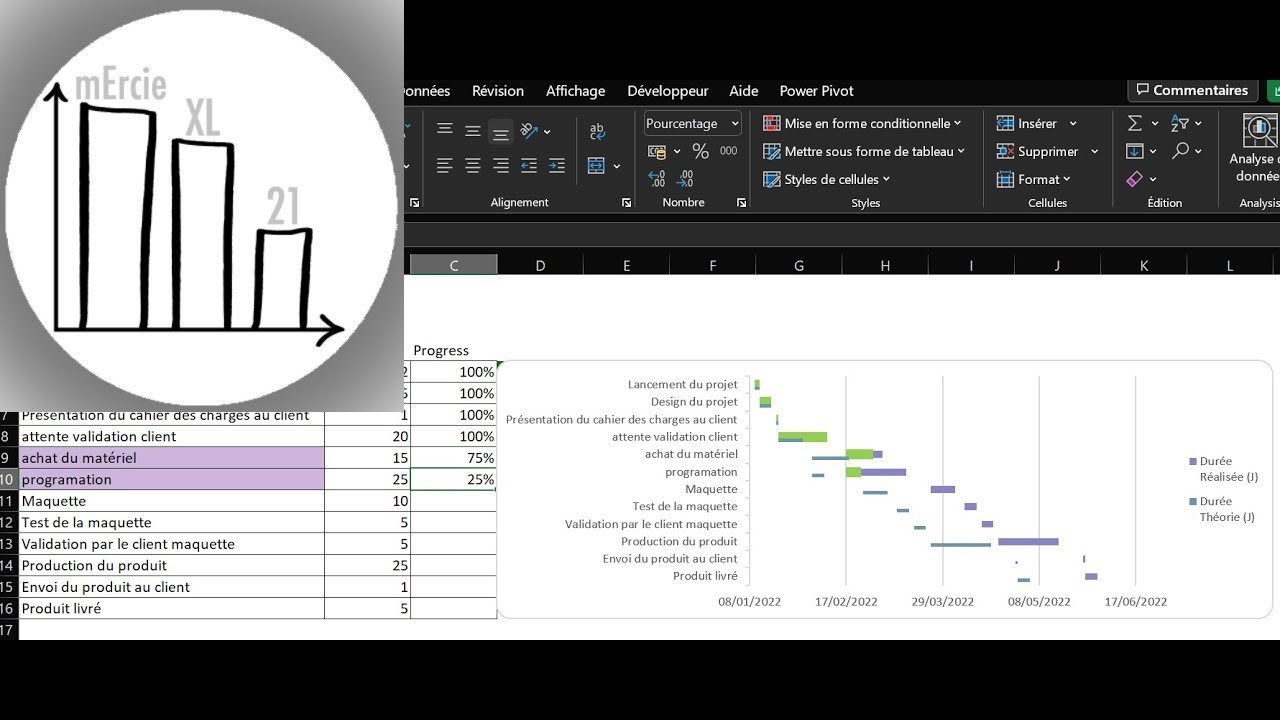Toggle wrap text in cells

click(x=597, y=131)
